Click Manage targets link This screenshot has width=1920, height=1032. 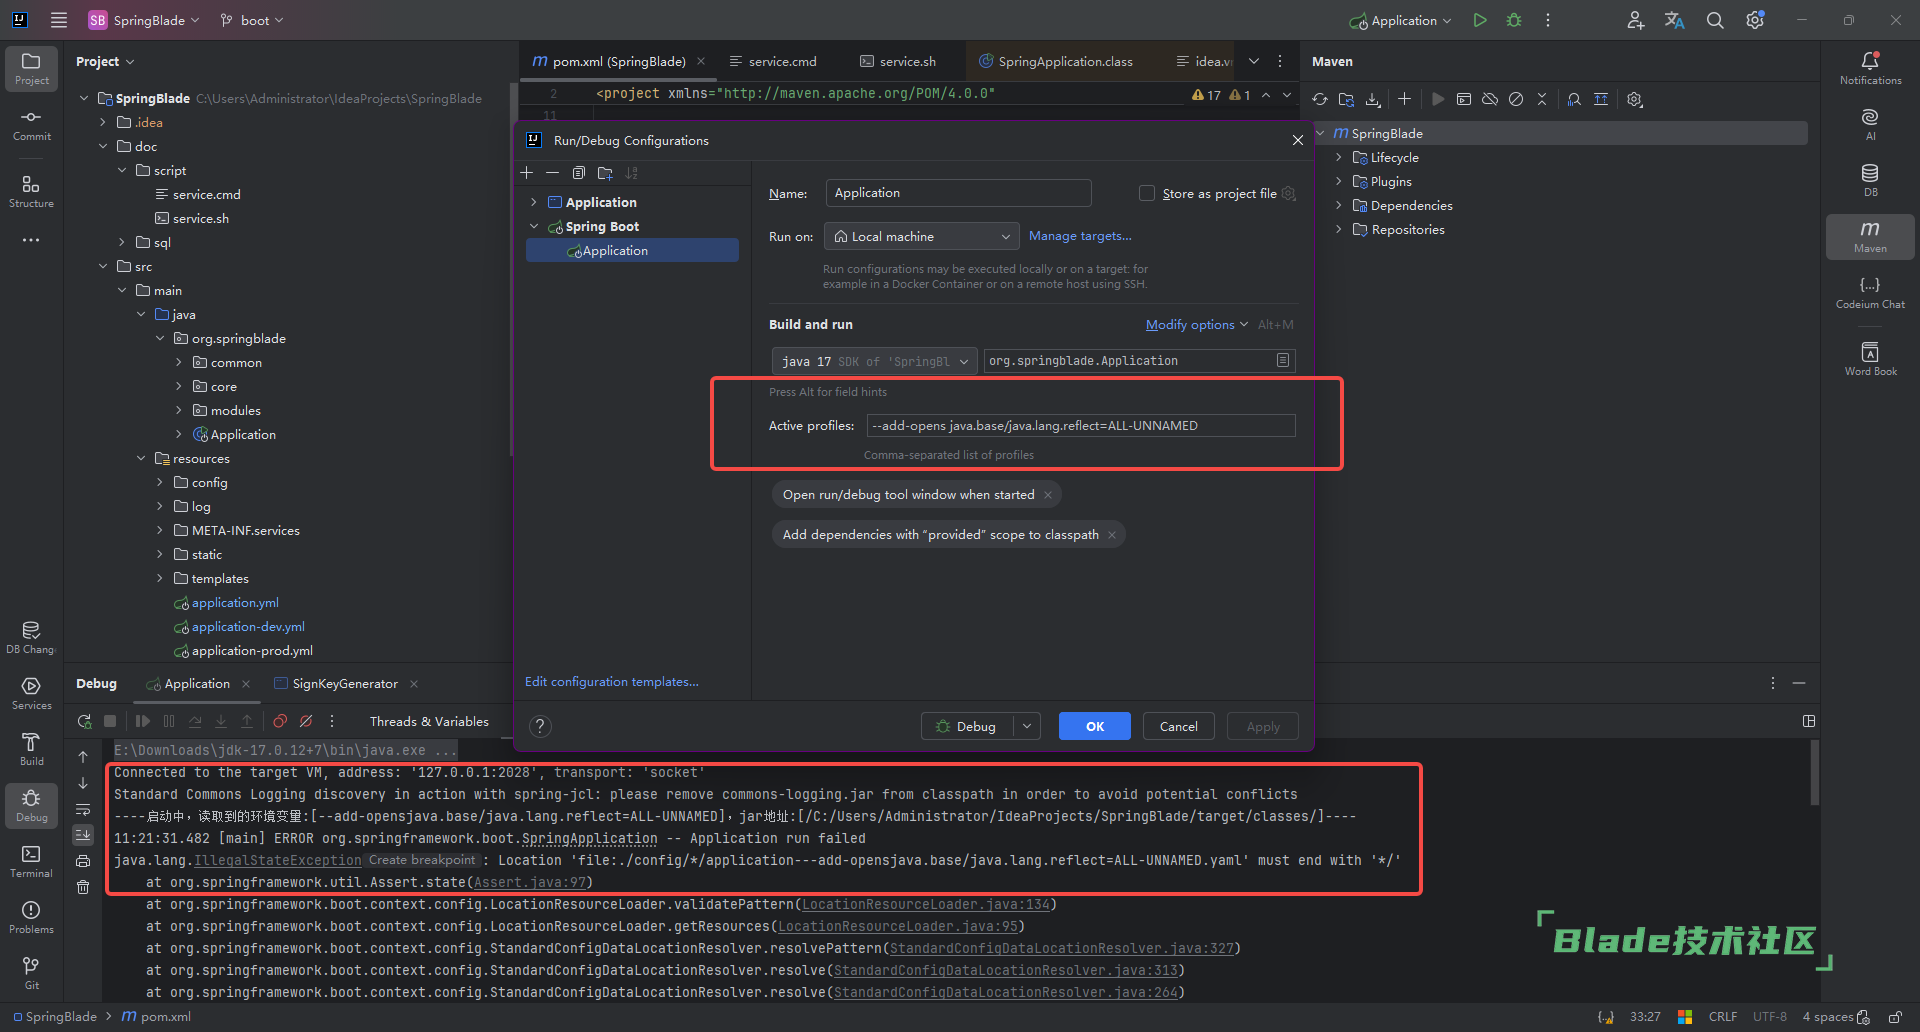point(1080,236)
